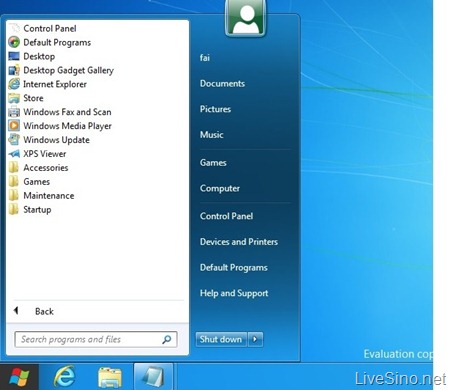Viewport: 450px width, 390px height.
Task: Open Devices and Printers
Action: tap(239, 242)
